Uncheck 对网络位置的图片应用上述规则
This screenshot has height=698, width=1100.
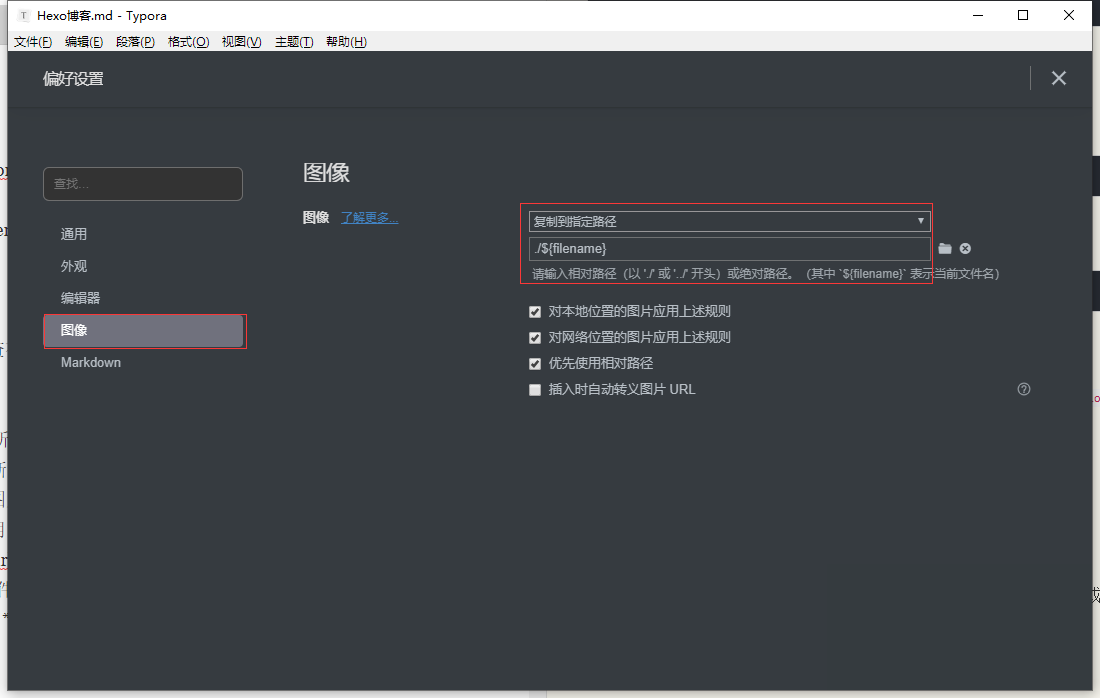535,338
